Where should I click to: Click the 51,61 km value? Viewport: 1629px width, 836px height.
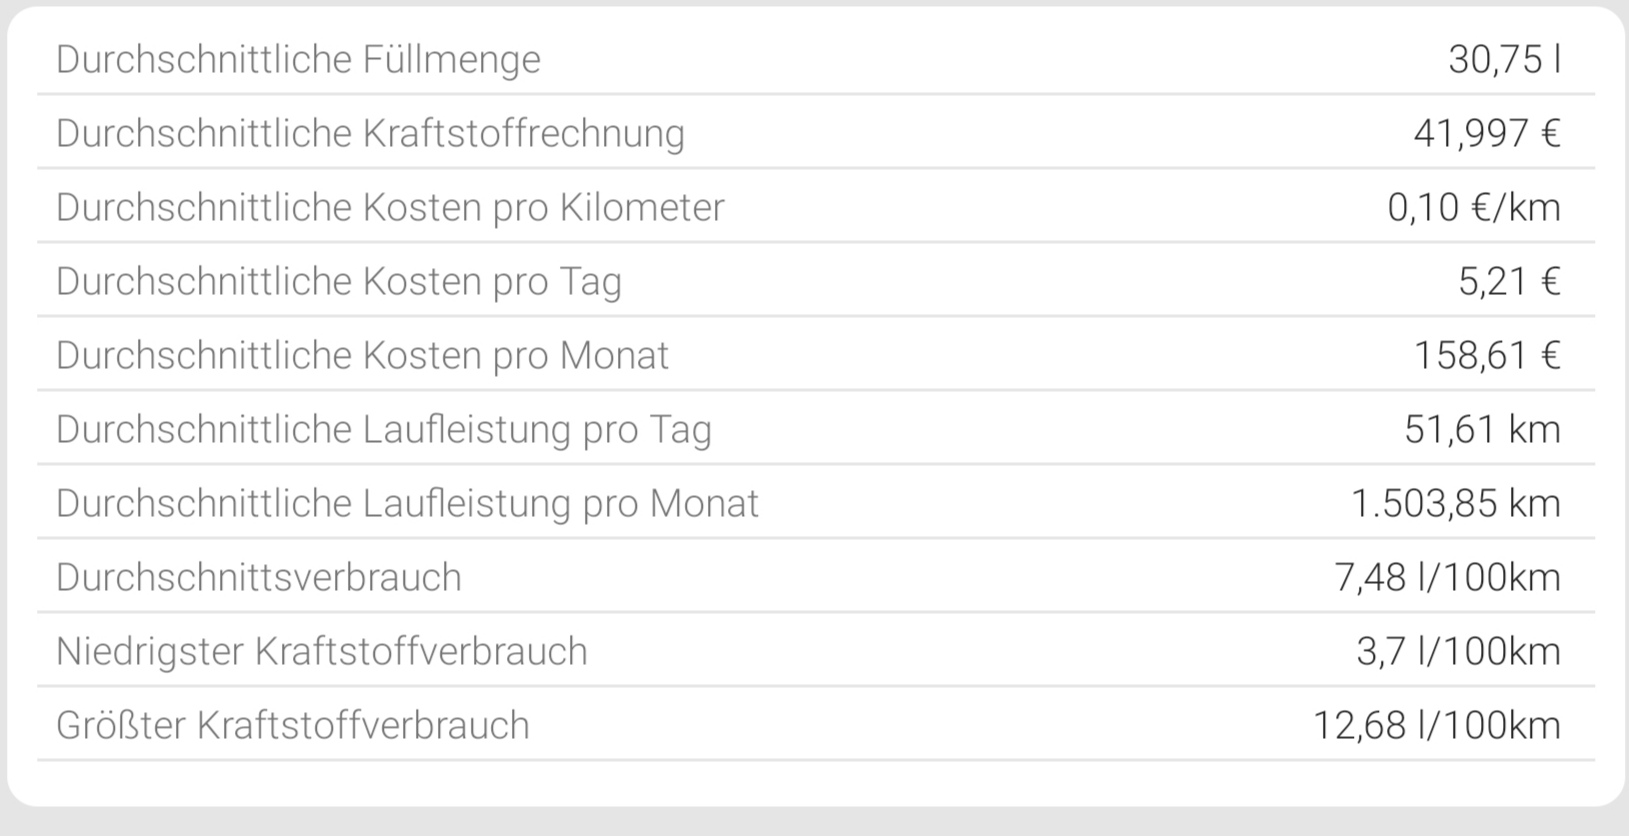(1484, 428)
